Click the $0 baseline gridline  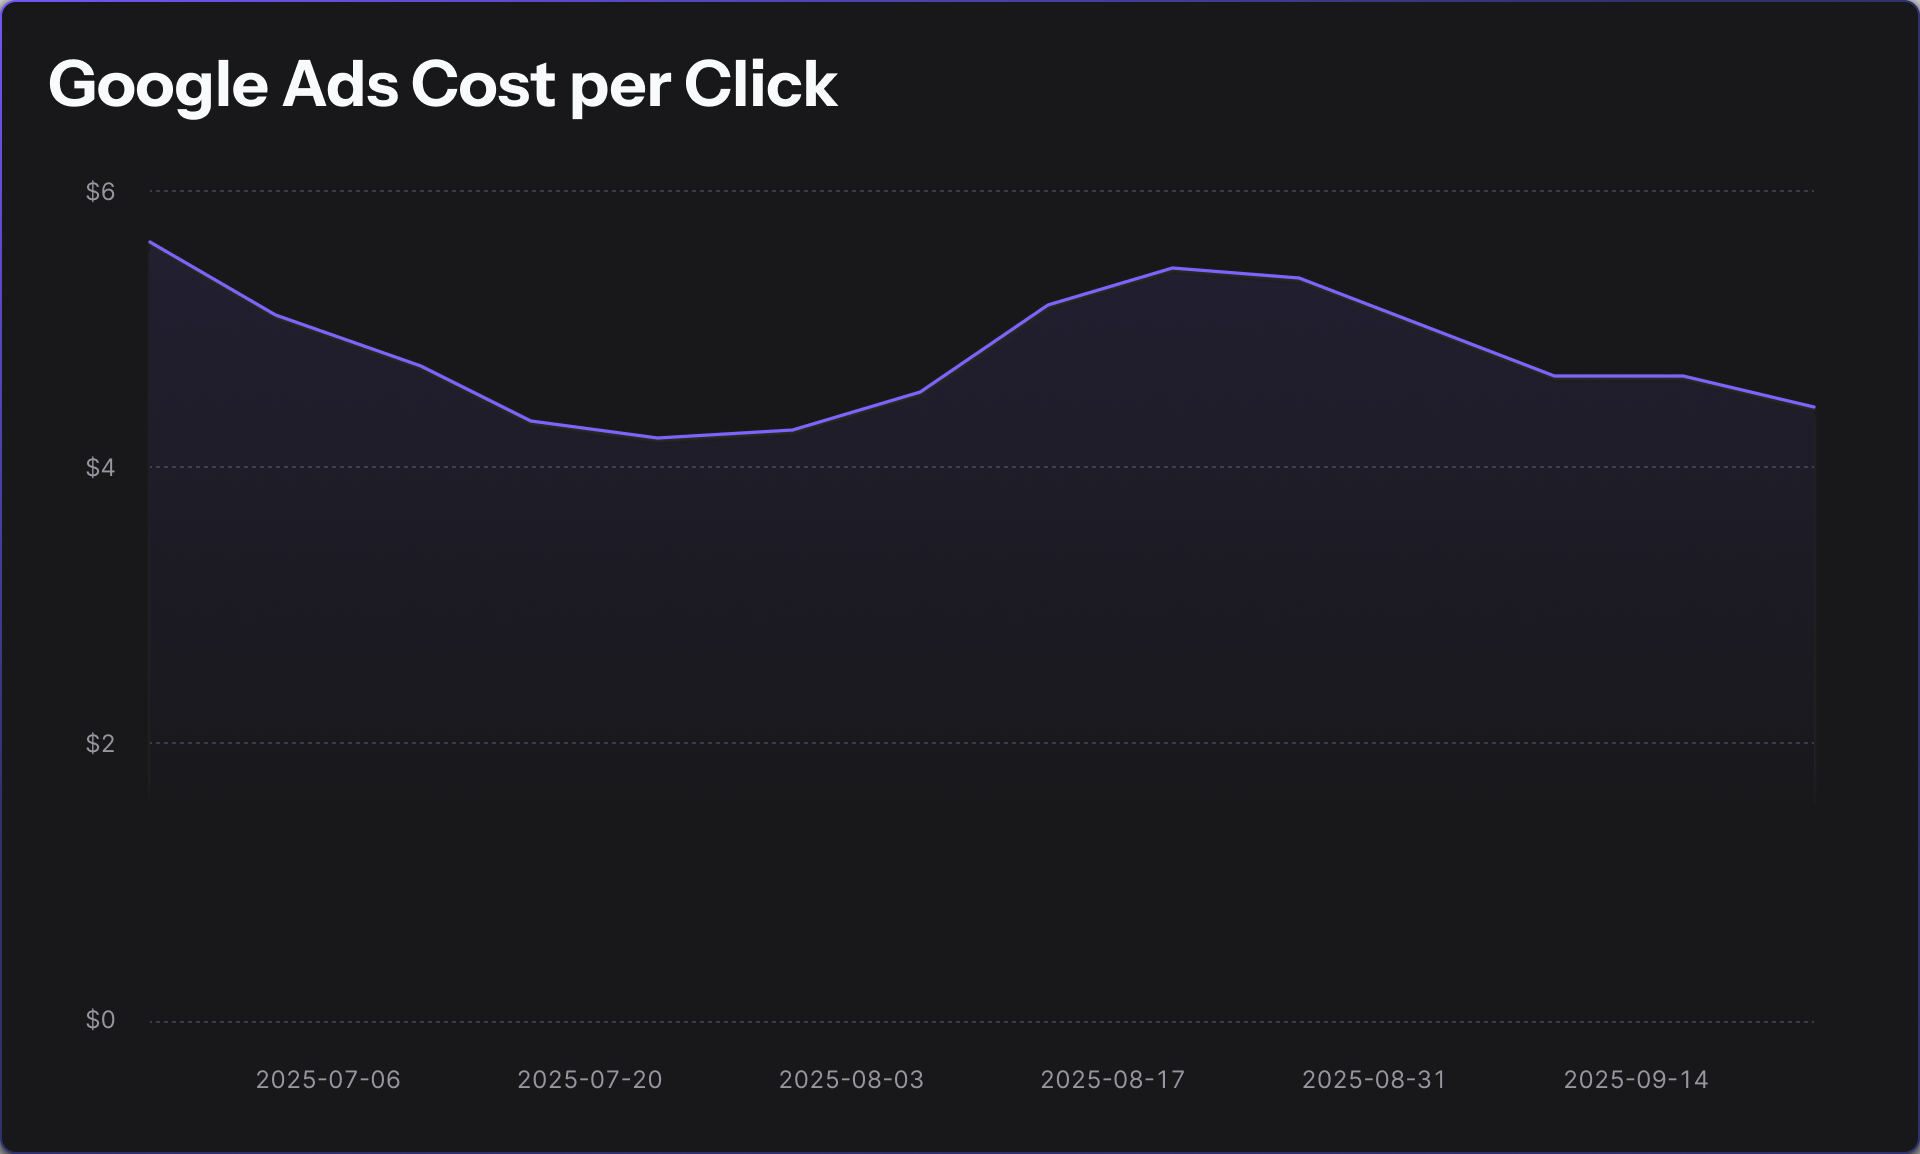tap(980, 1022)
